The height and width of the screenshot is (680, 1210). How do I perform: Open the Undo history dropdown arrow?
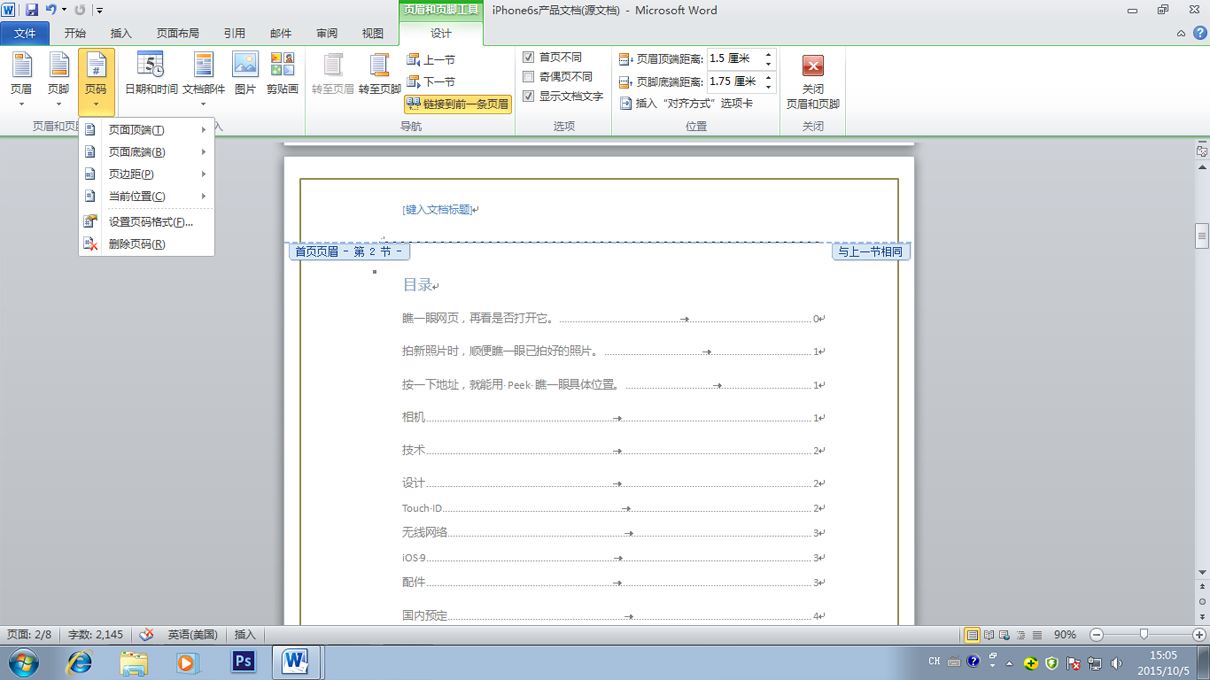64,10
